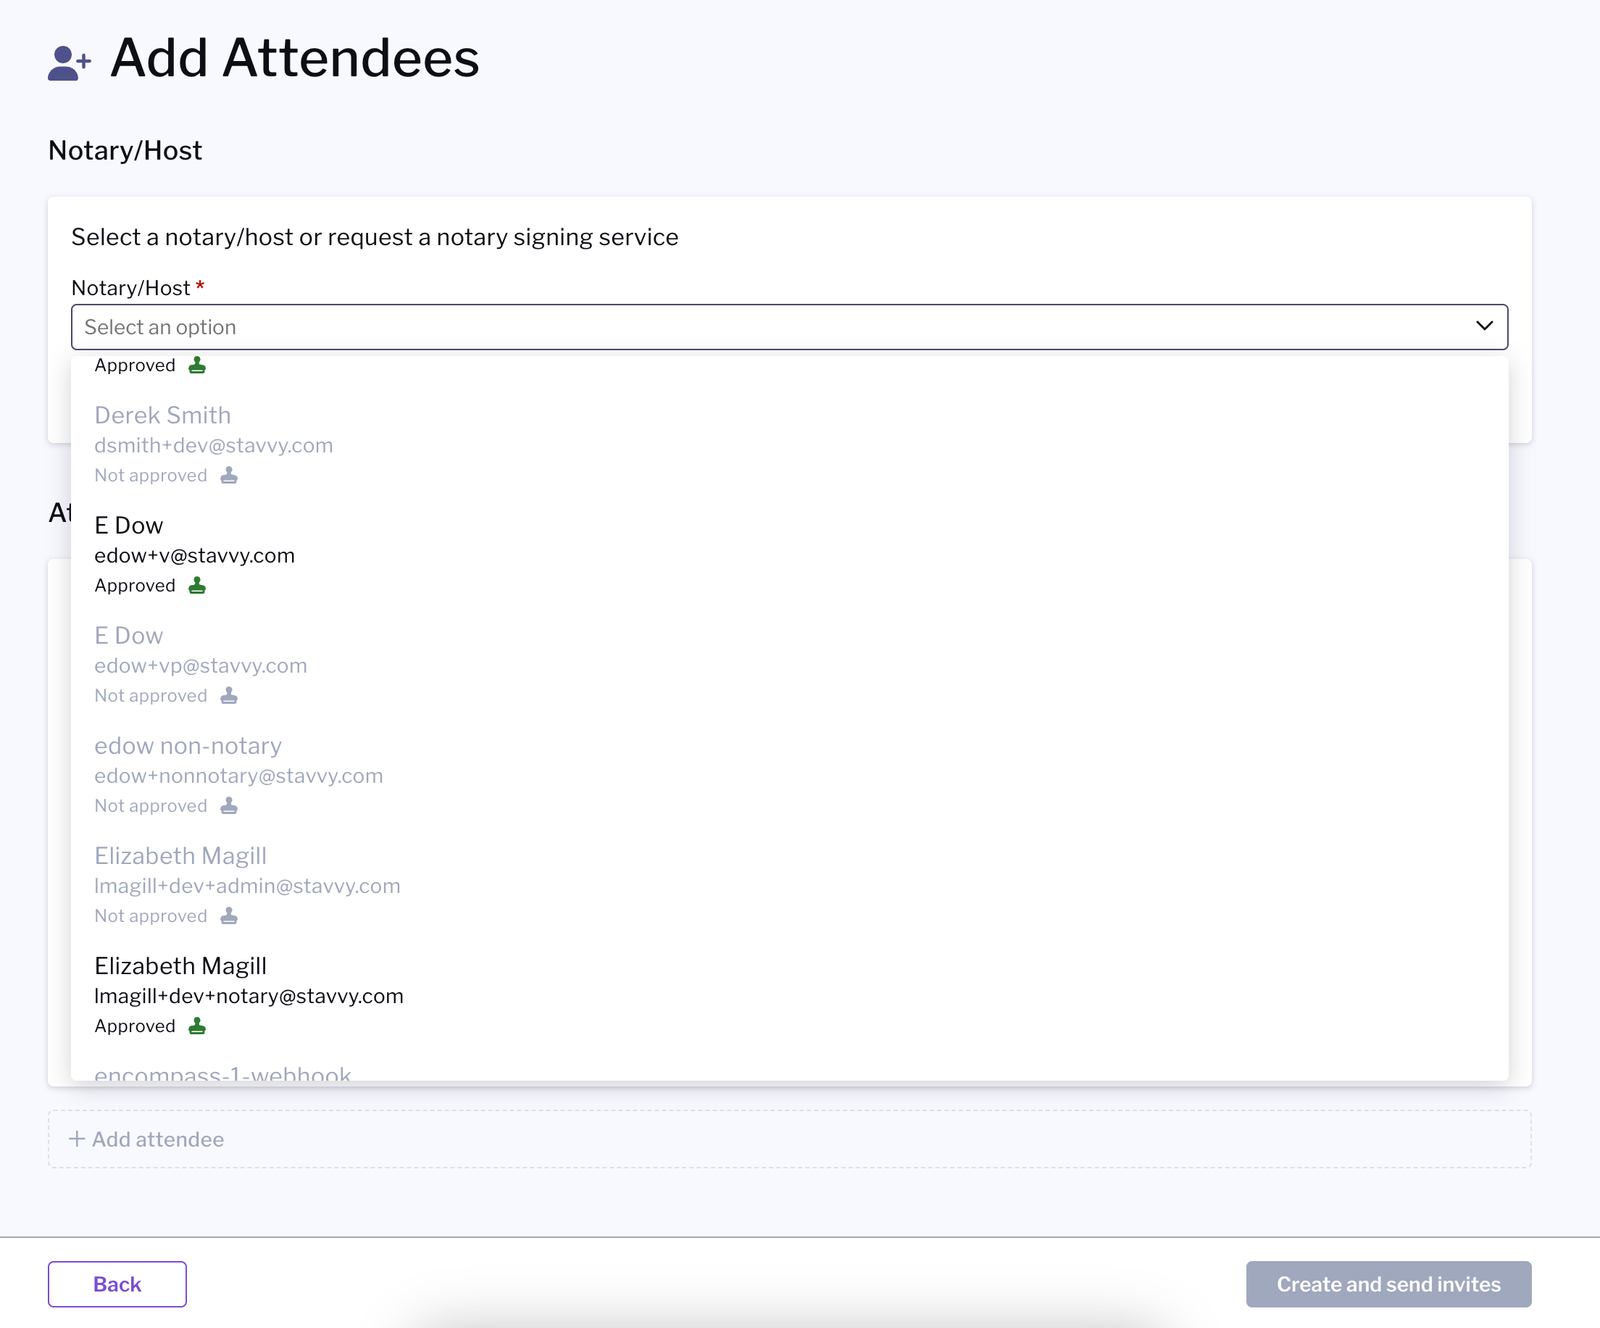Select Elizabeth Magill admin email entry
Screen dimensions: 1600x1328
(789, 885)
